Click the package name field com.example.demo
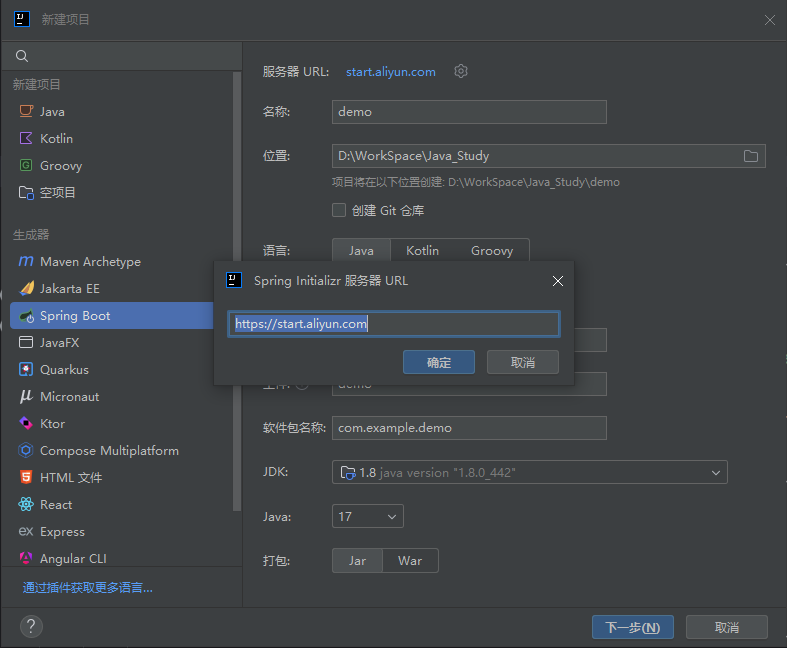This screenshot has width=787, height=648. point(469,428)
